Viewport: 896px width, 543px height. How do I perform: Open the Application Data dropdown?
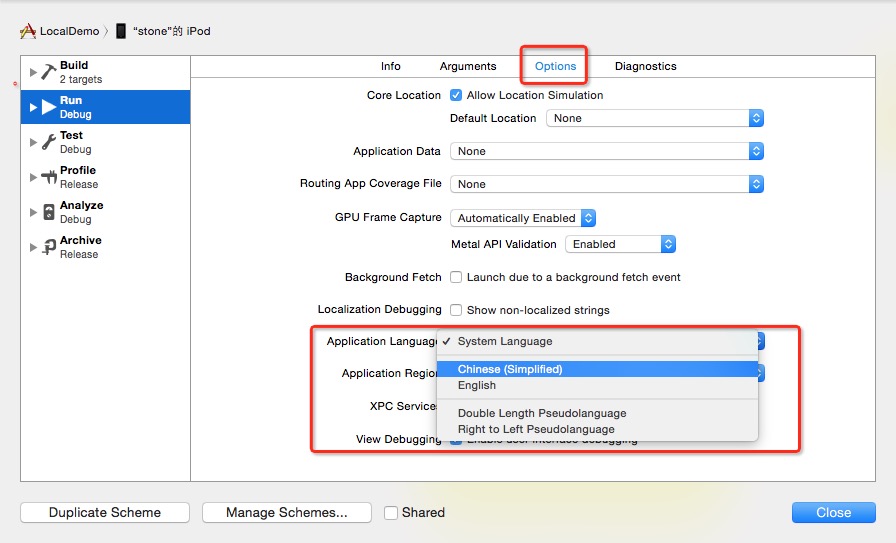point(607,151)
